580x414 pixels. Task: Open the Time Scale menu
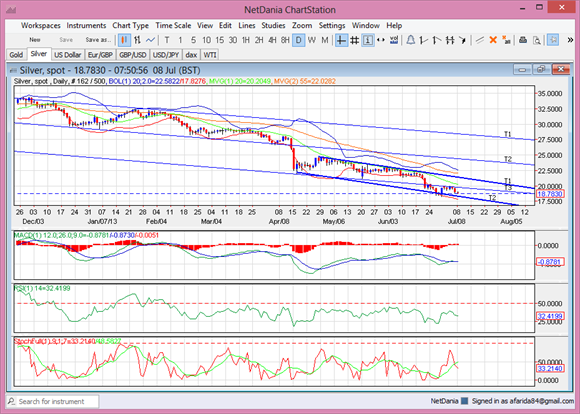coord(173,26)
